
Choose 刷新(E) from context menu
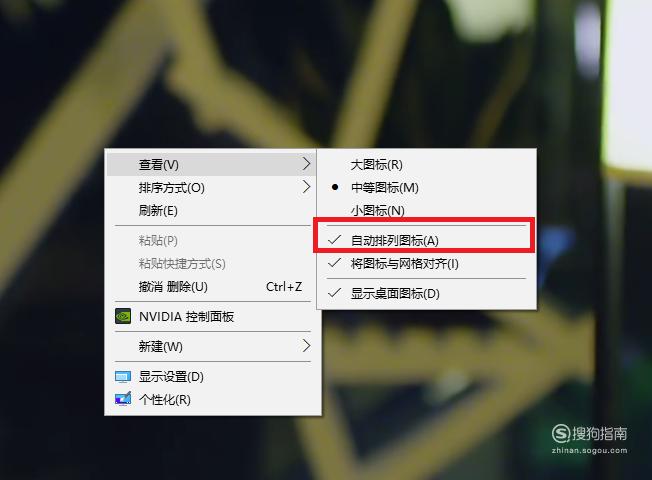pos(211,210)
